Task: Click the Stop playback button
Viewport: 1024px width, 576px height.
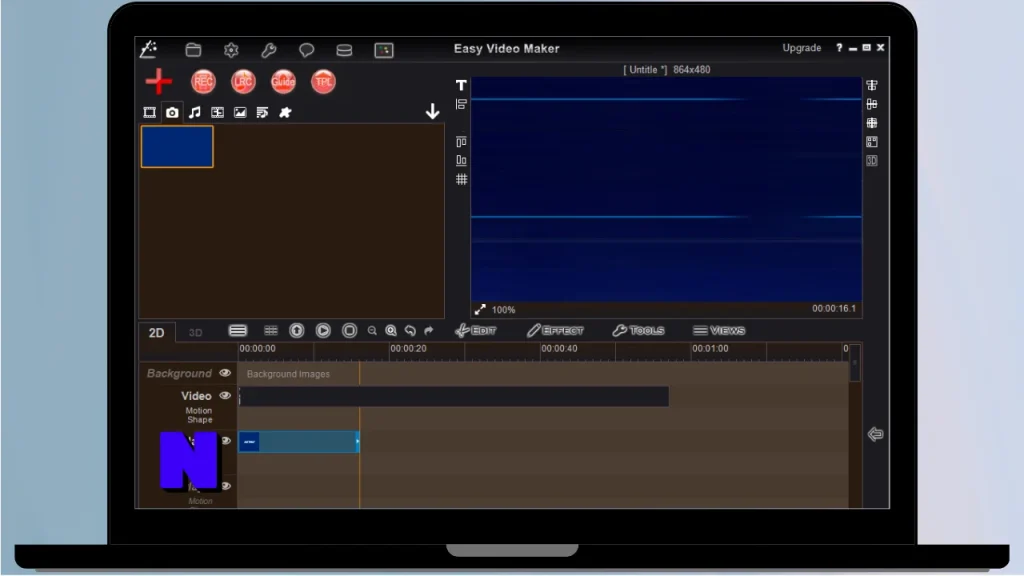Action: pyautogui.click(x=349, y=330)
